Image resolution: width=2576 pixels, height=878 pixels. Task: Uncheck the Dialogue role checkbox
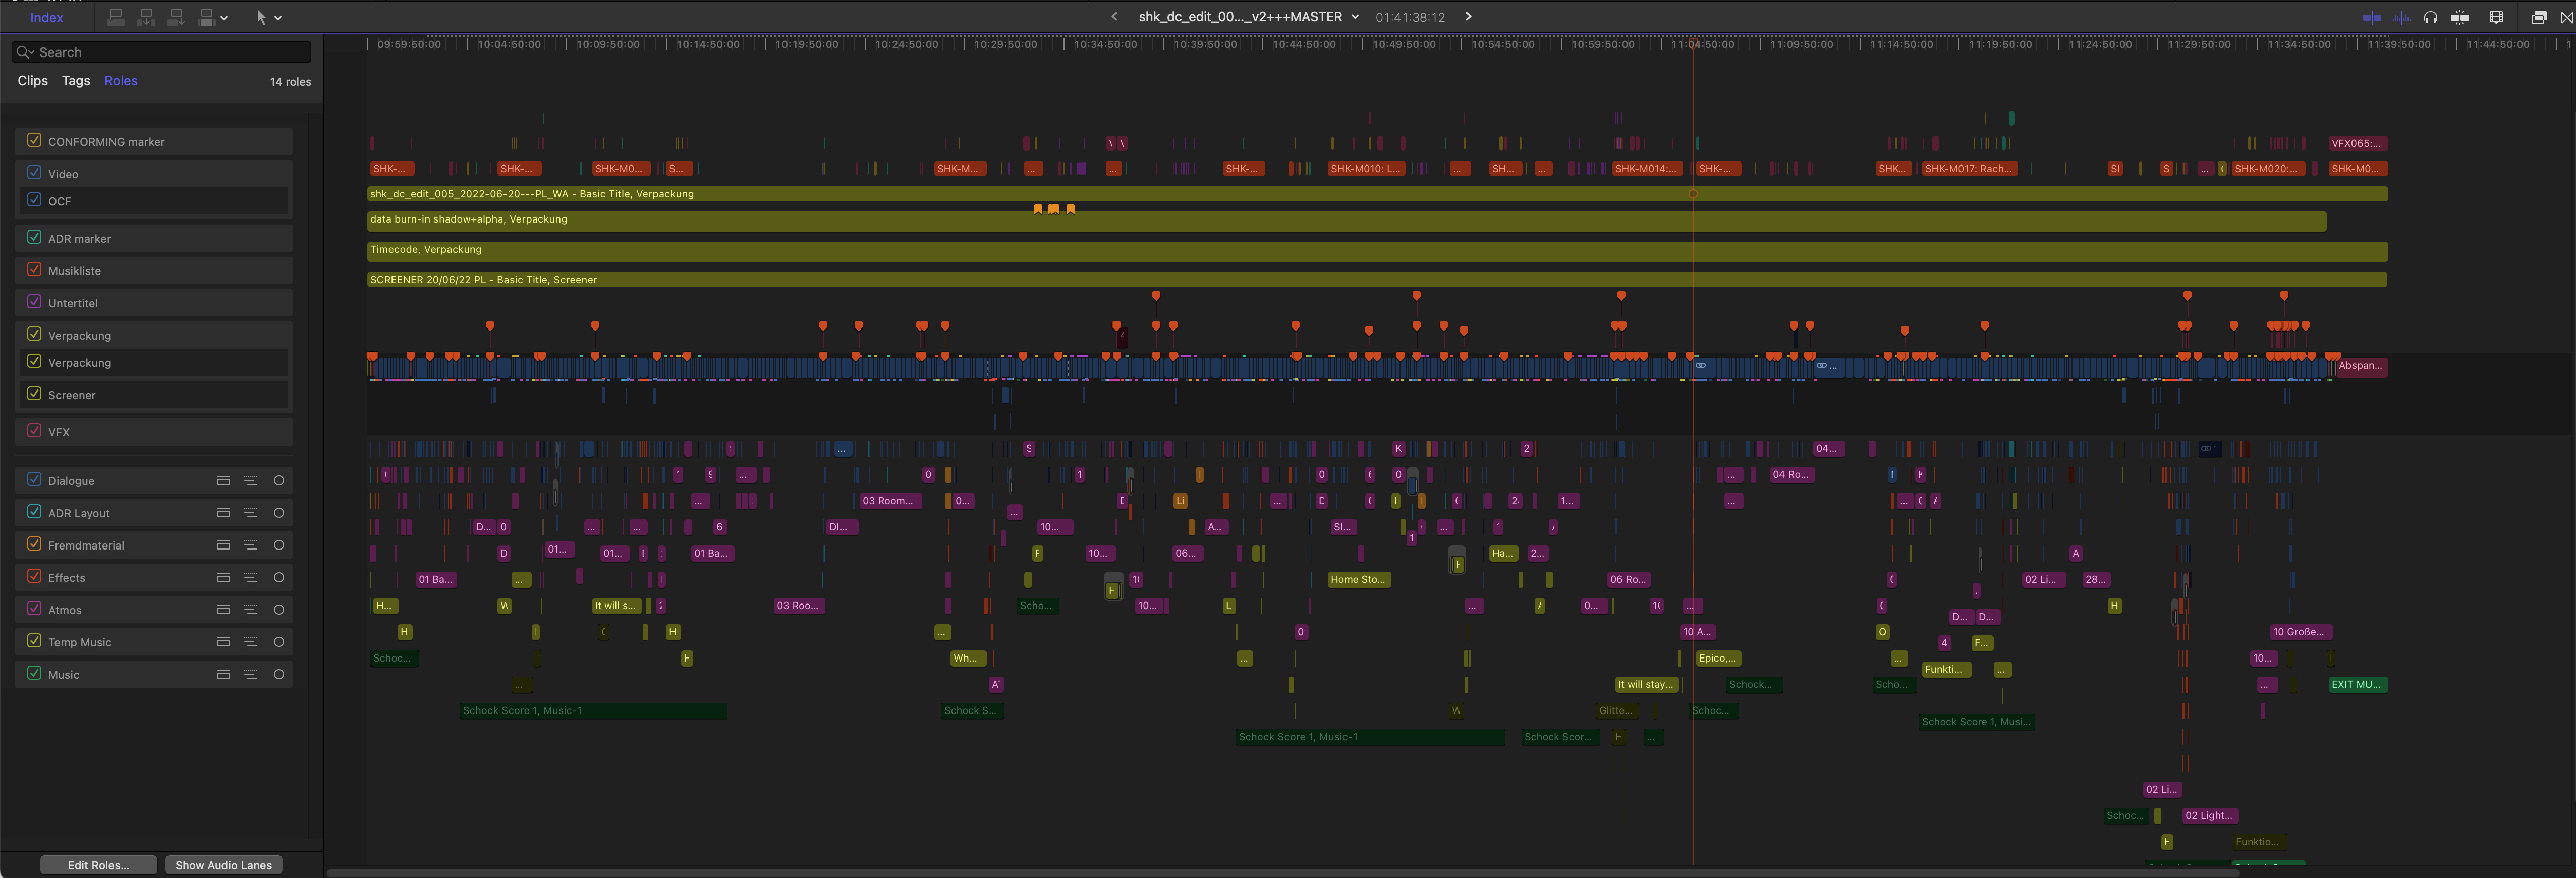click(35, 479)
